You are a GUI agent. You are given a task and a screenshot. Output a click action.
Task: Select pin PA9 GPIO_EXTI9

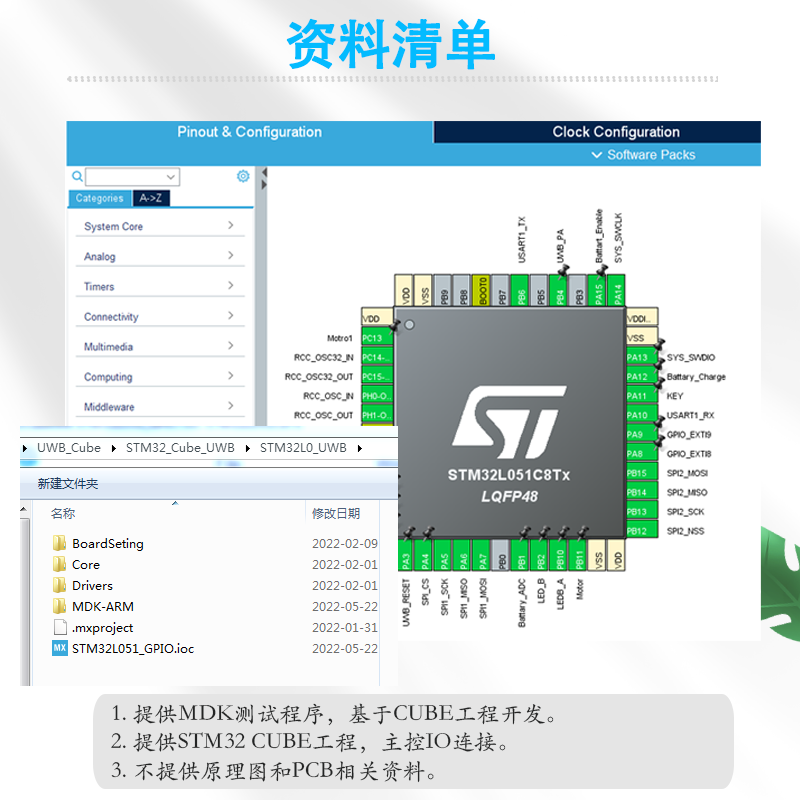point(642,435)
